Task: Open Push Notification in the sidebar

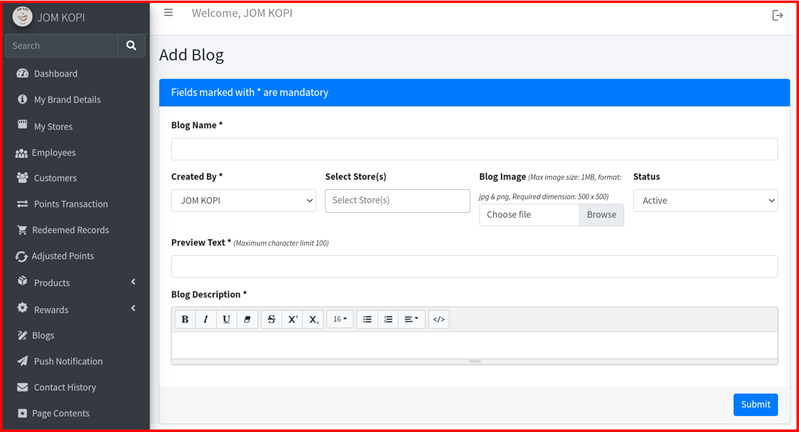Action: point(68,361)
